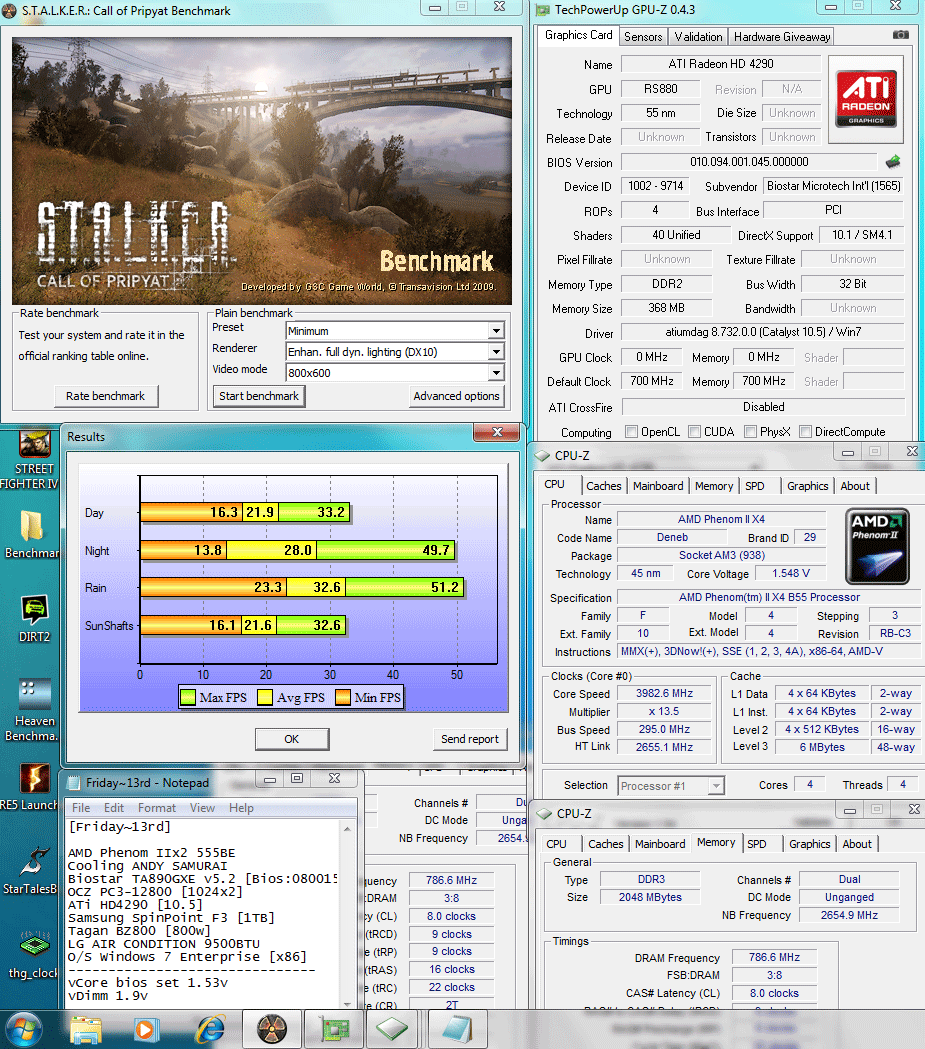Expand the Preset dropdown showing Minimum
The image size is (925, 1049).
[x=496, y=330]
